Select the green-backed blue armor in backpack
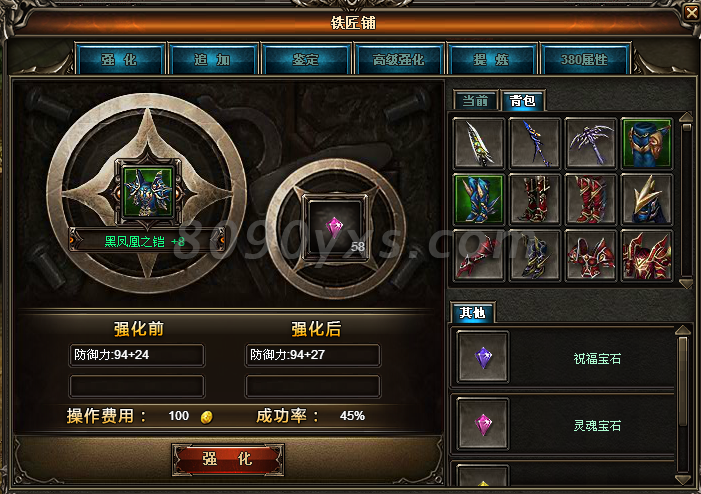Viewport: 701px width, 494px height. (x=647, y=143)
